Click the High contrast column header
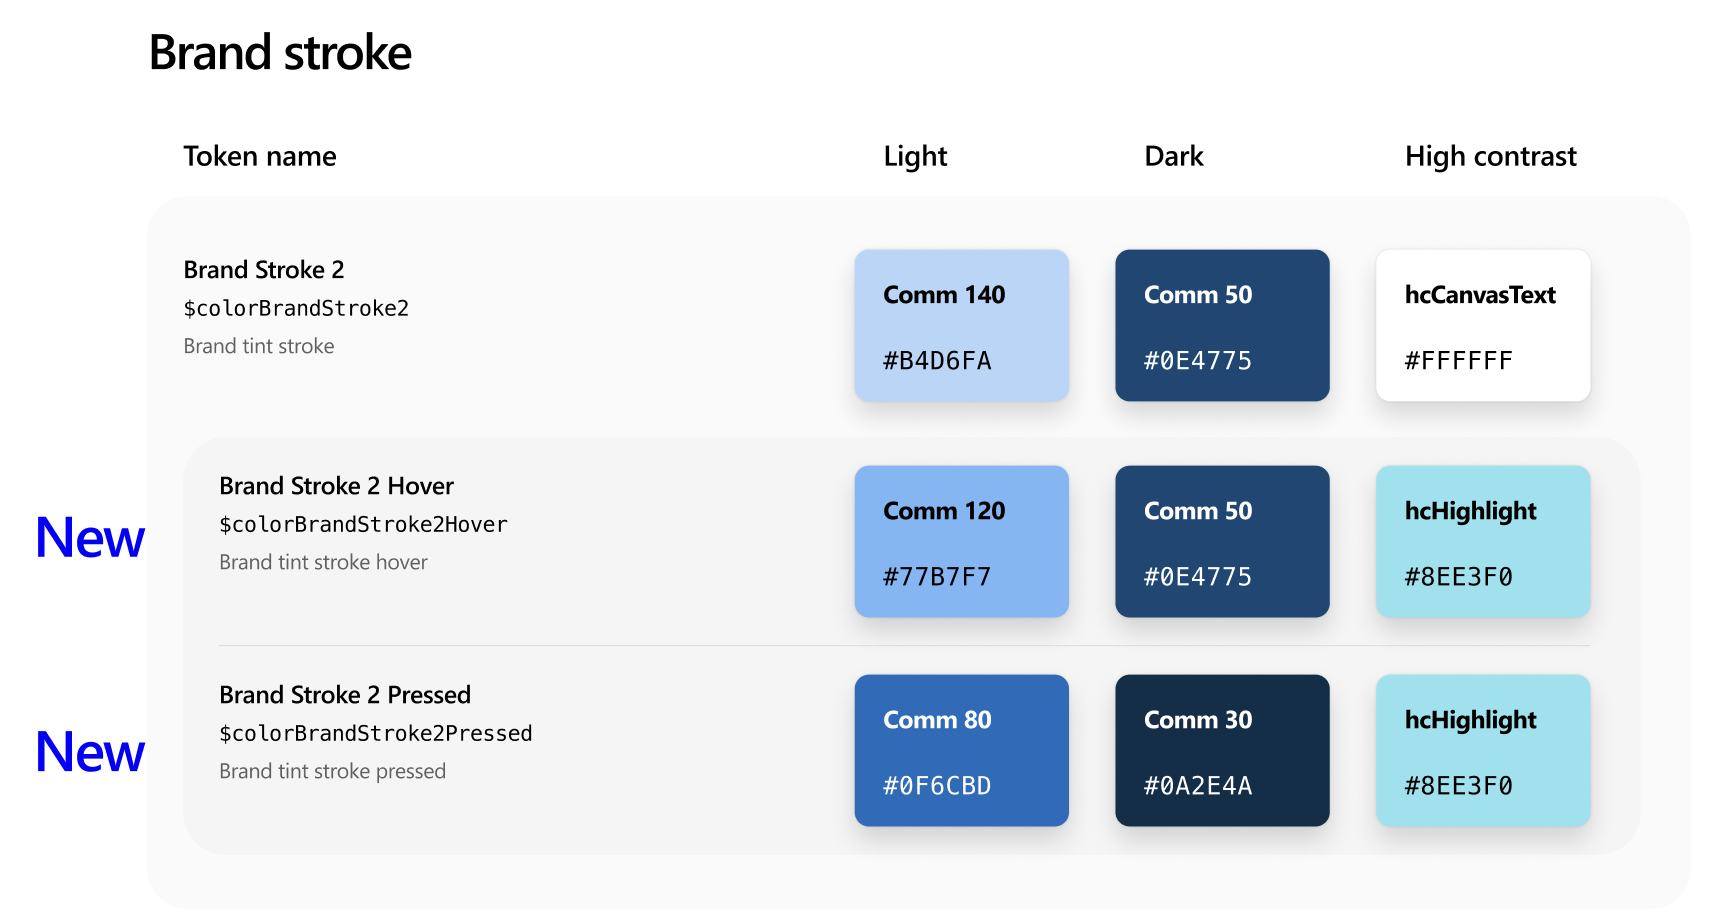Viewport: 1734px width, 914px height. [x=1490, y=157]
